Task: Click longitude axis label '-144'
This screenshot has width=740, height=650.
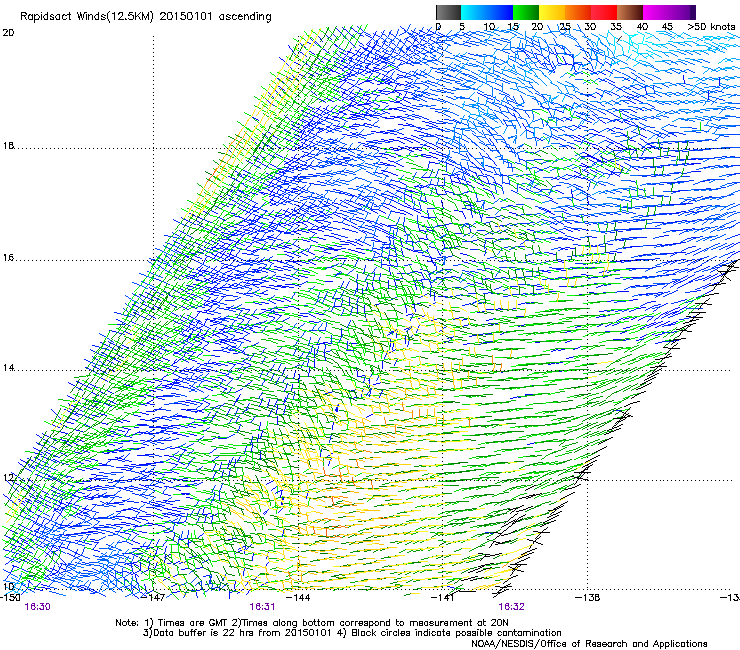Action: (x=299, y=598)
